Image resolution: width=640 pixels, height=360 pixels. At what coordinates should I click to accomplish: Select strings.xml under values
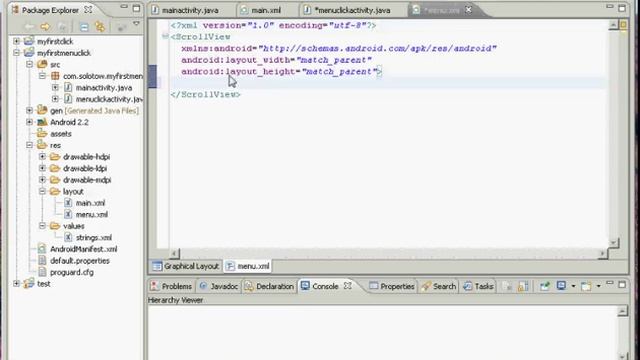[94, 238]
